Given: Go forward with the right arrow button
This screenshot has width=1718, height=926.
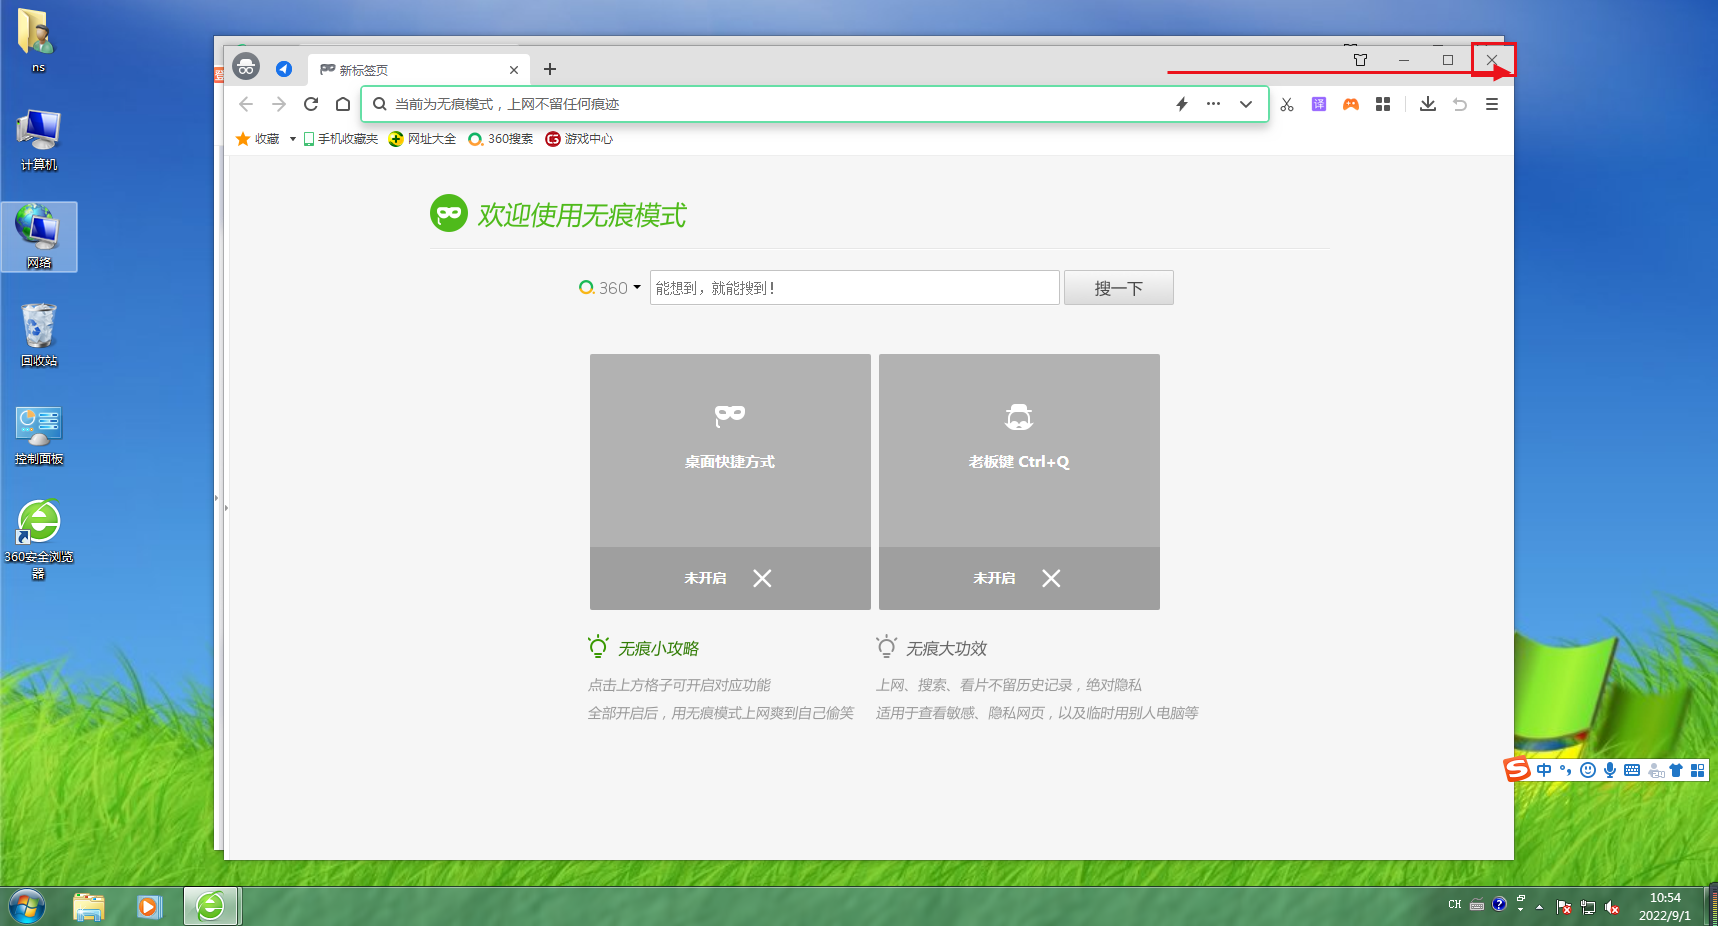Looking at the screenshot, I should [x=279, y=104].
